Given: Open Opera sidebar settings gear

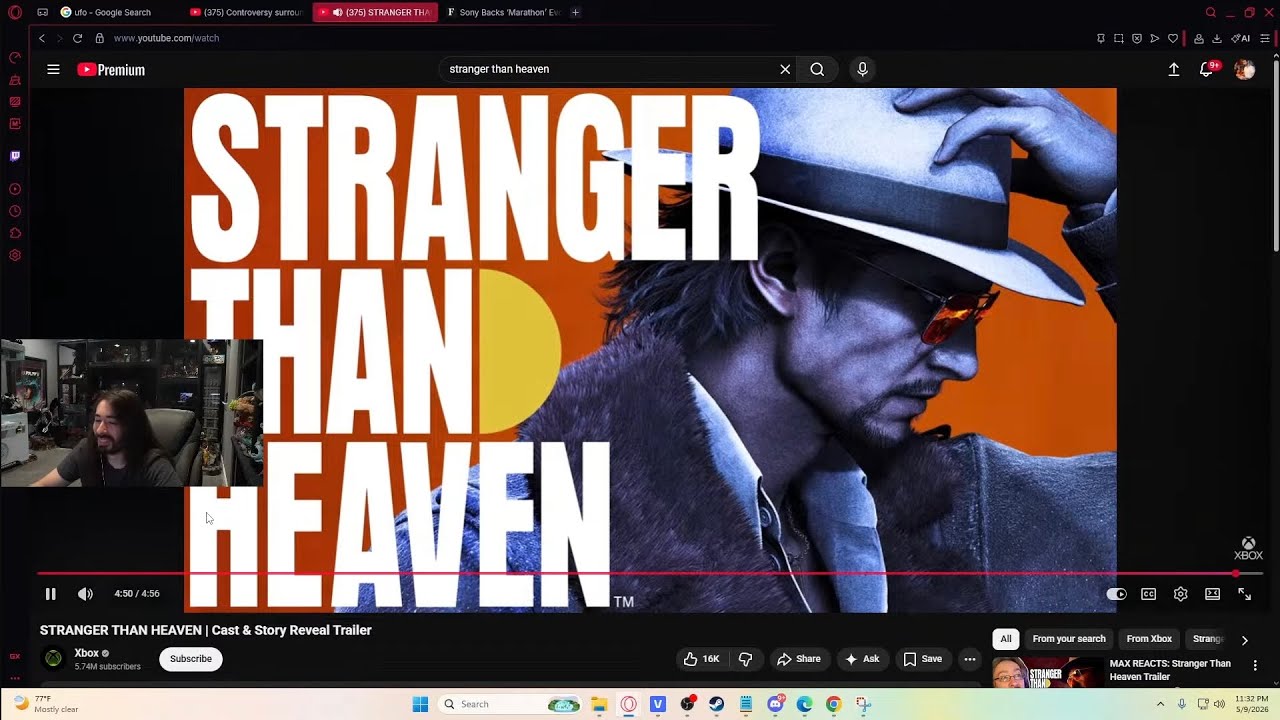Looking at the screenshot, I should (x=15, y=255).
